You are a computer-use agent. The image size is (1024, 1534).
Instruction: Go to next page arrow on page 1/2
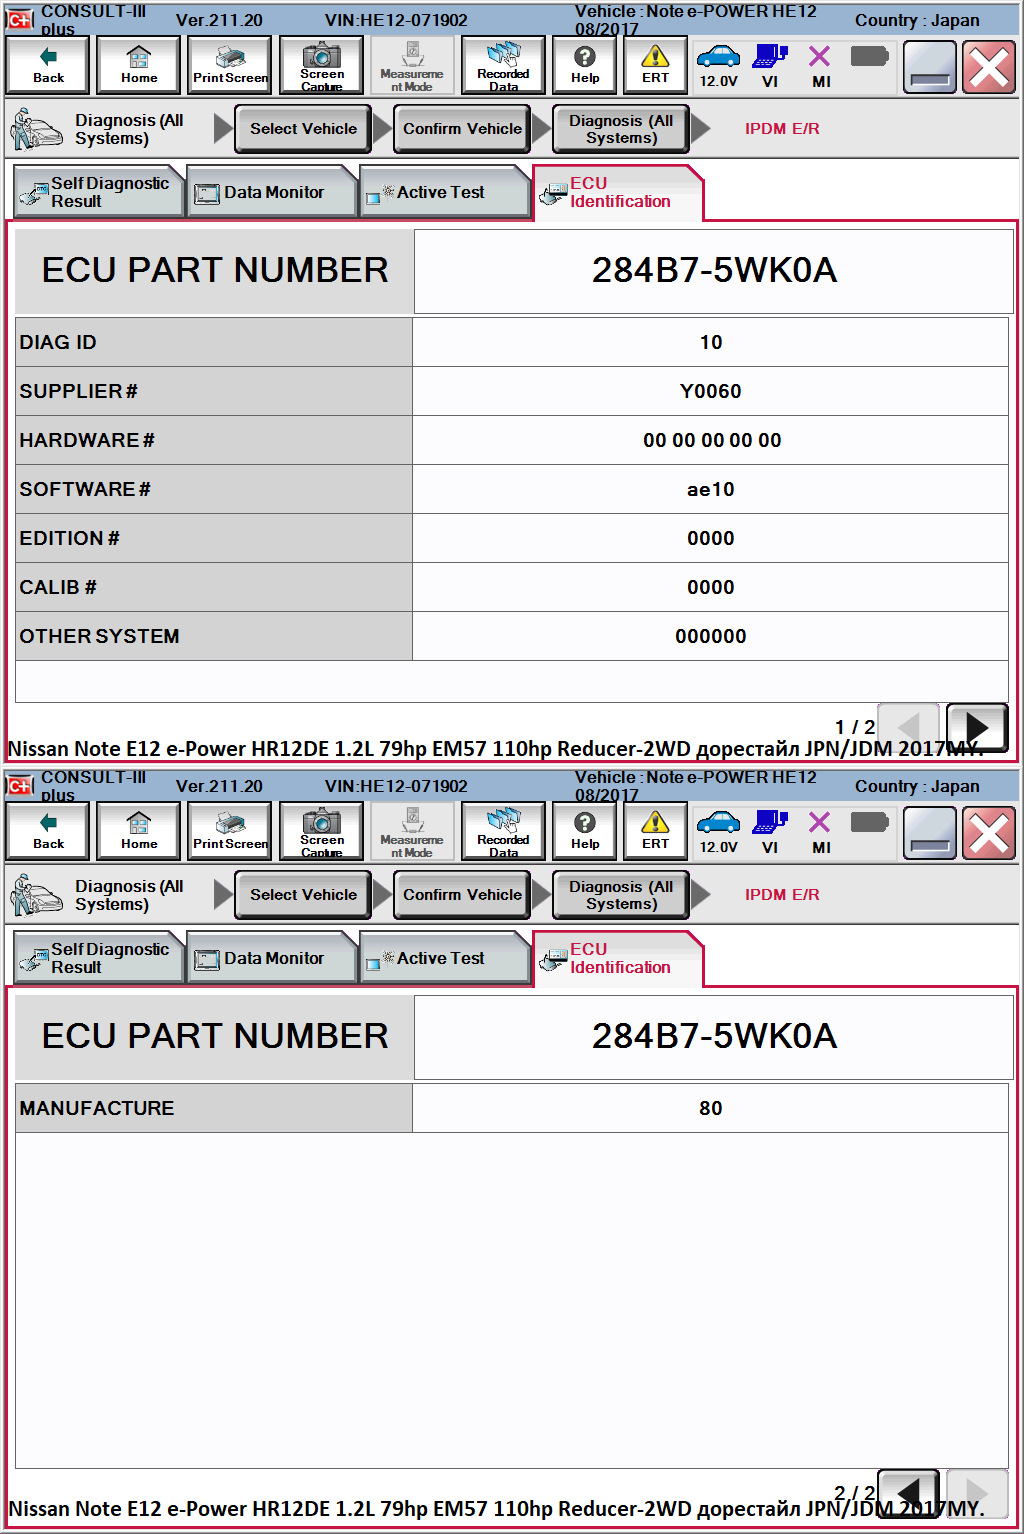(x=977, y=727)
